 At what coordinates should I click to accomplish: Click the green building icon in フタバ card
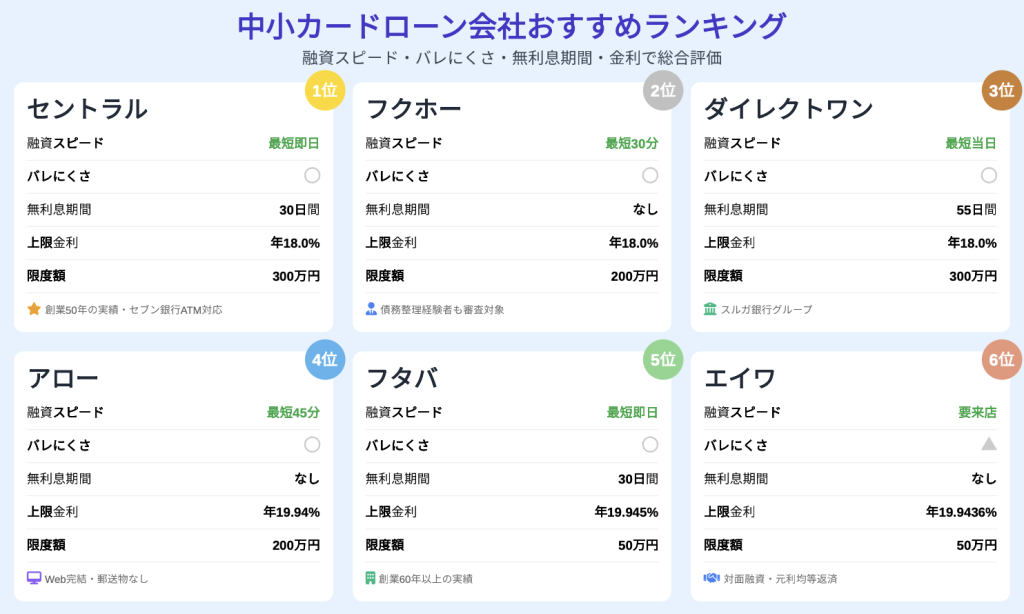tap(370, 578)
